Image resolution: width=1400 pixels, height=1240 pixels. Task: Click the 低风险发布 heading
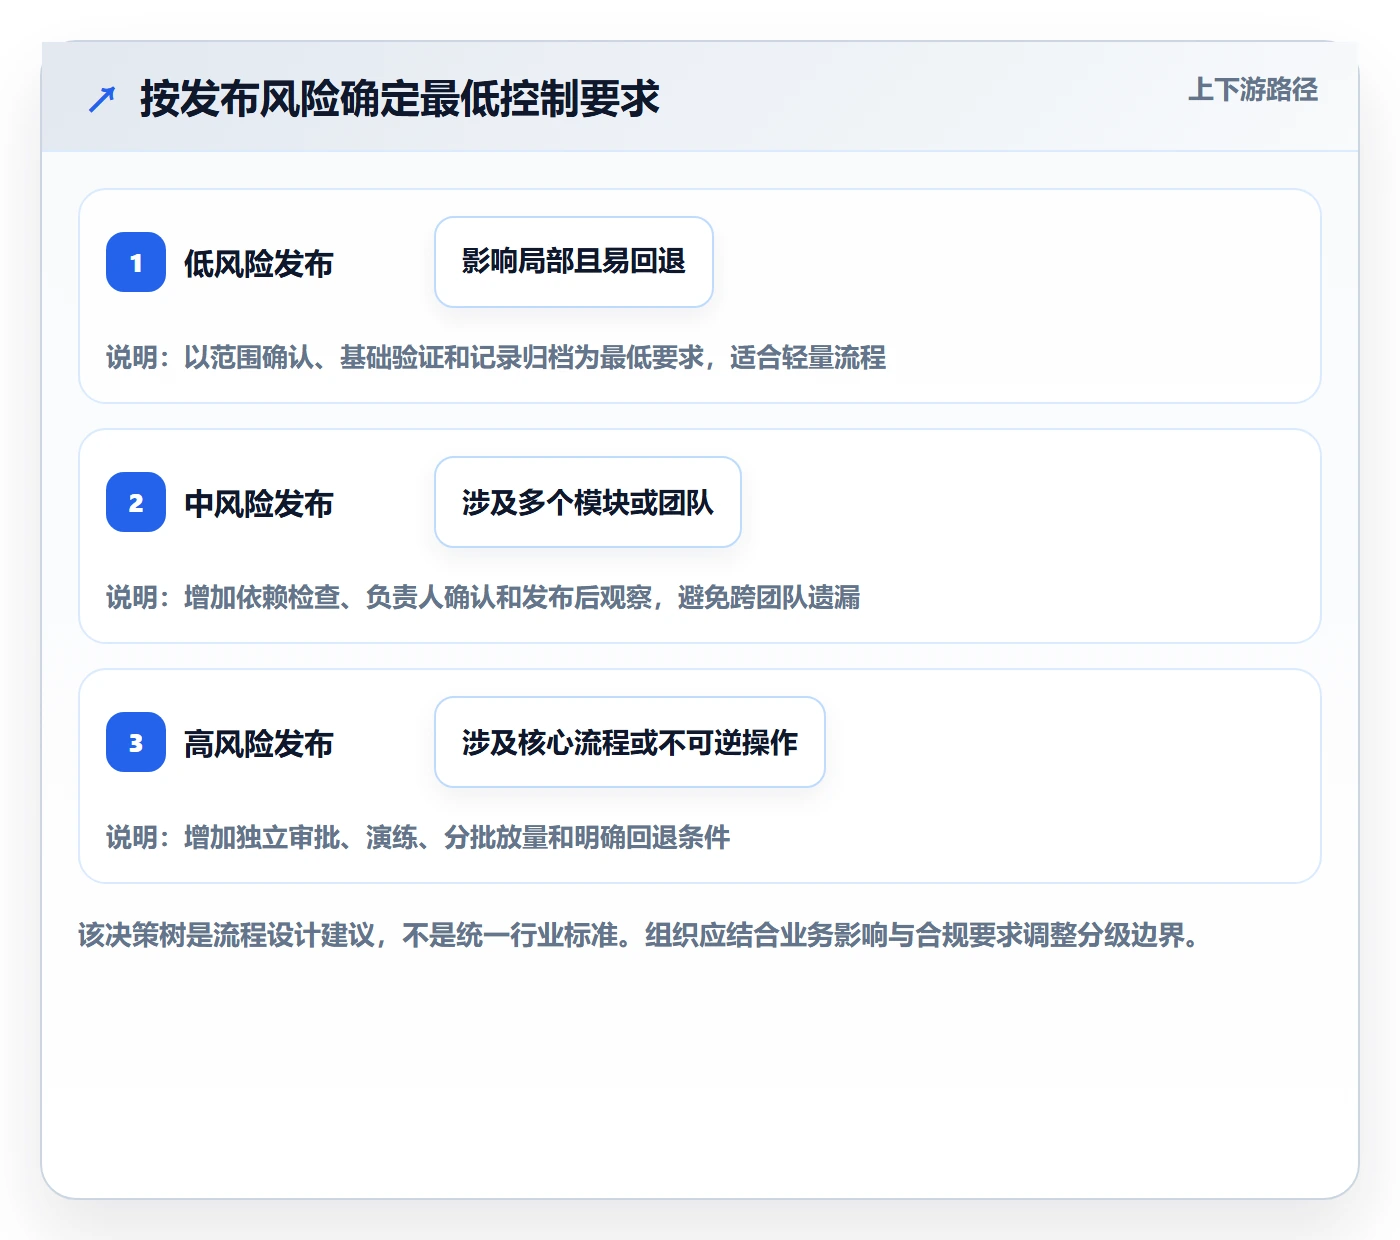[259, 264]
